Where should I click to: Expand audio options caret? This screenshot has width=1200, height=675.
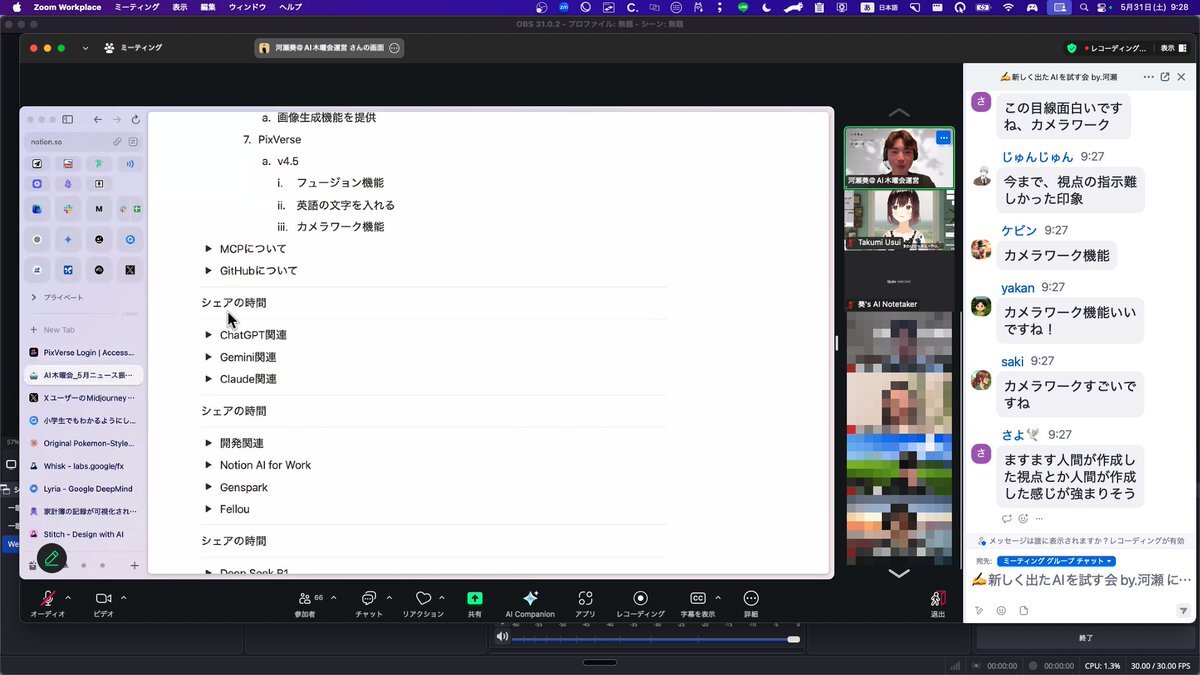pyautogui.click(x=68, y=598)
